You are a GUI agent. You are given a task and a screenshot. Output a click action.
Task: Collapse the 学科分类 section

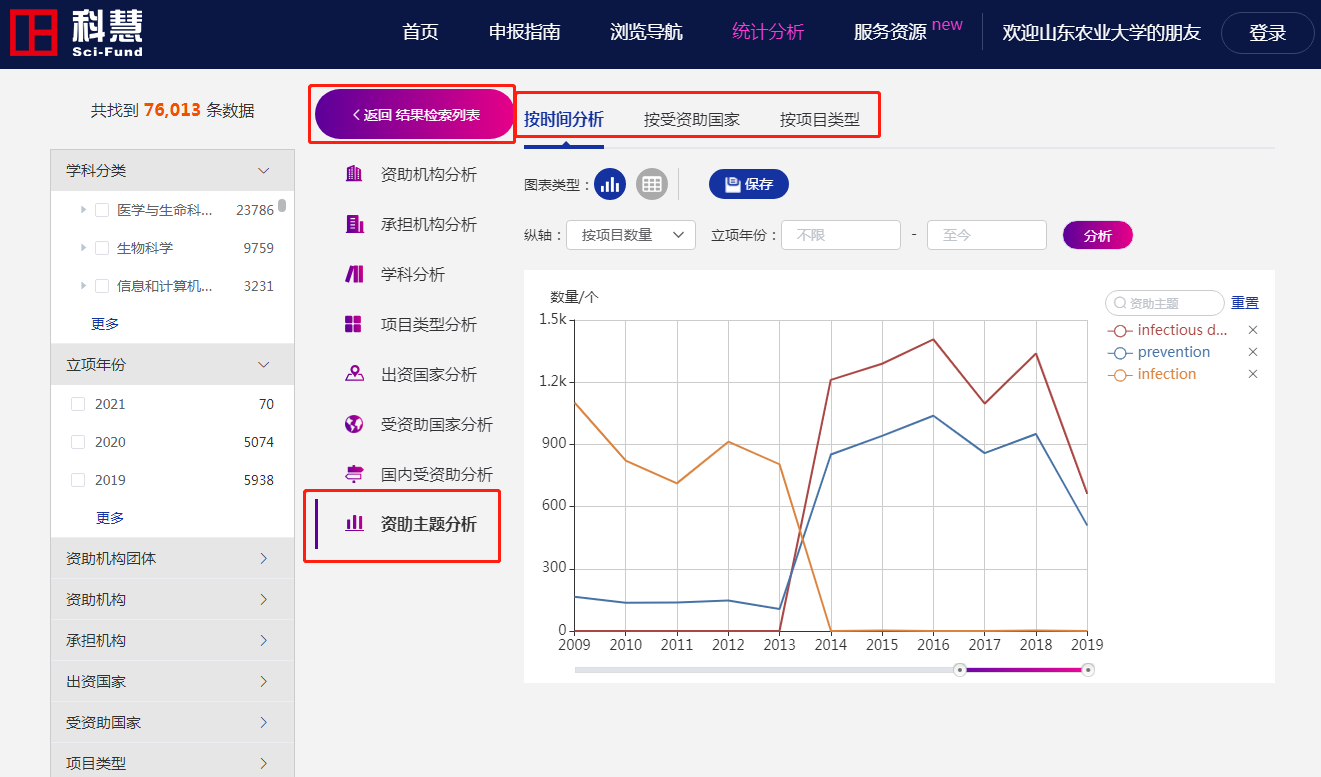[263, 171]
